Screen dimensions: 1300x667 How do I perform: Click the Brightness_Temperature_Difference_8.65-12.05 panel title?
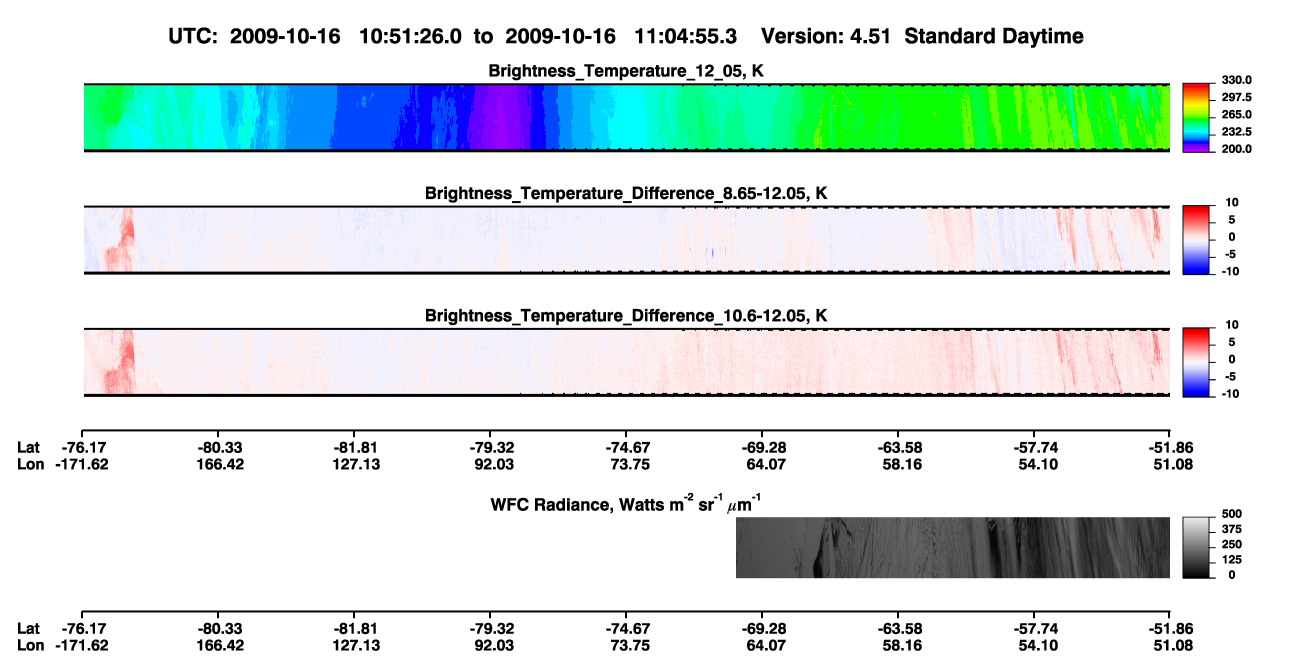[627, 193]
